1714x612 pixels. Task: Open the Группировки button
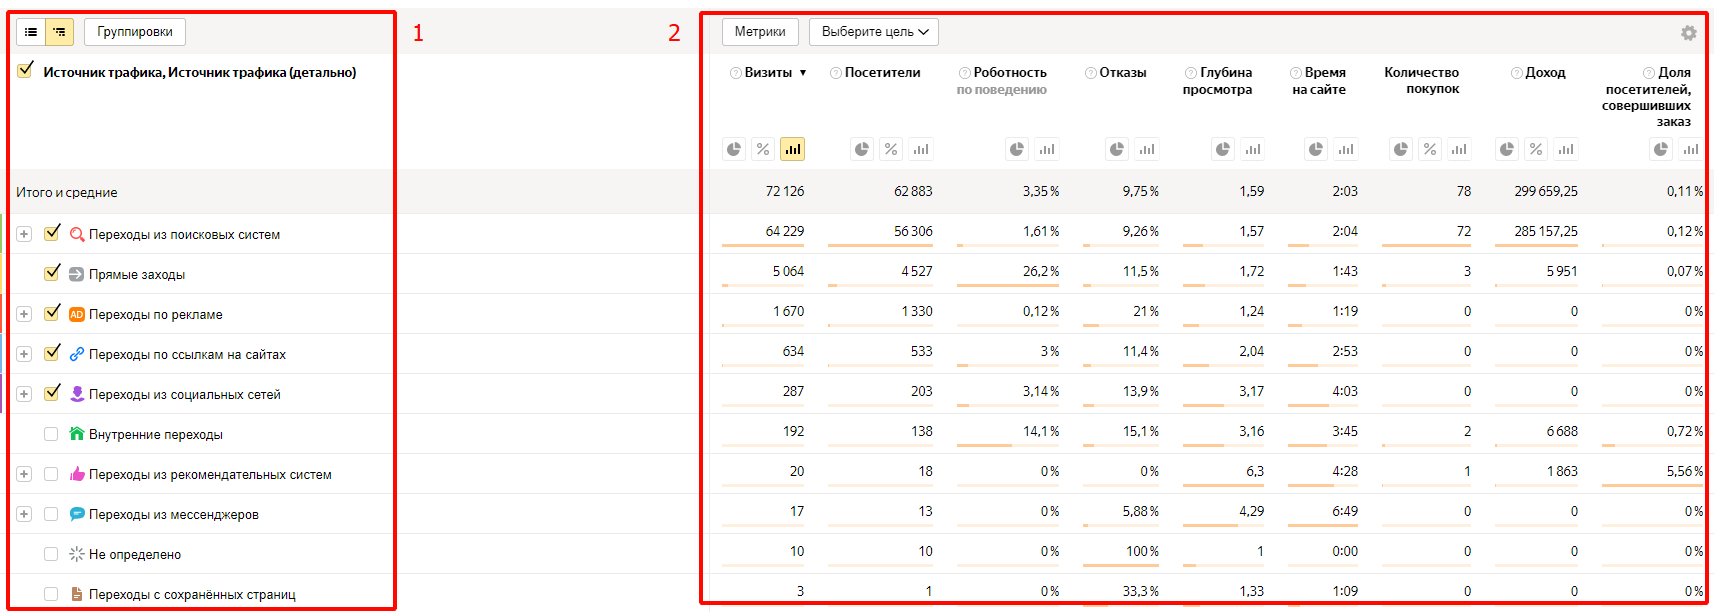tap(135, 32)
